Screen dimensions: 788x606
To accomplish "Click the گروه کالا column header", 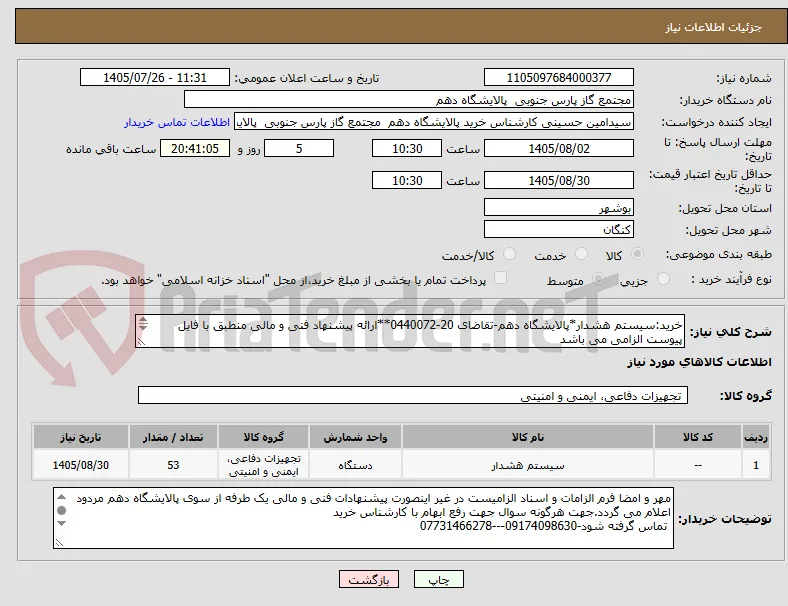I will pyautogui.click(x=263, y=437).
